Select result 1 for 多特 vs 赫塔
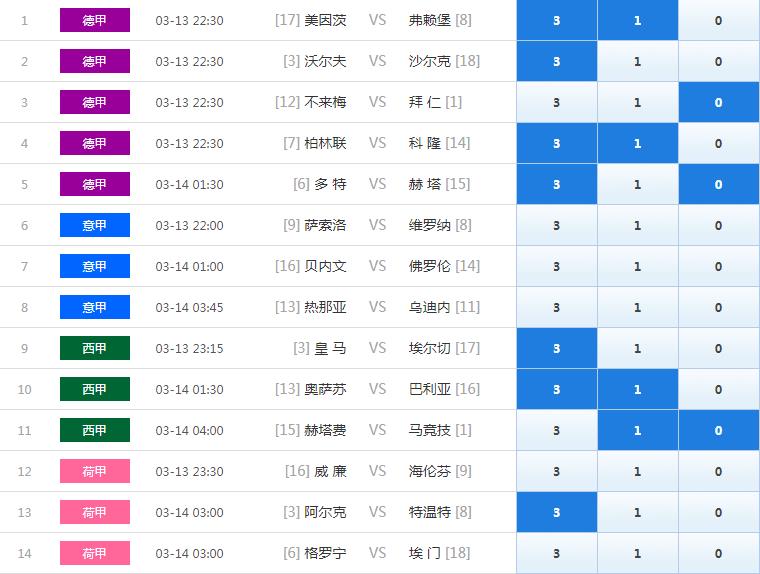 (637, 184)
